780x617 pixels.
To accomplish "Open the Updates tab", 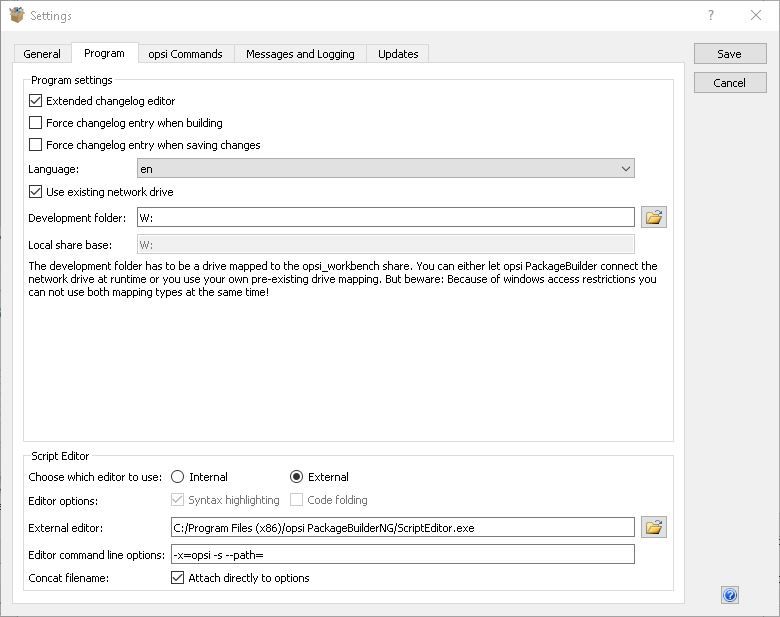I will coord(398,54).
